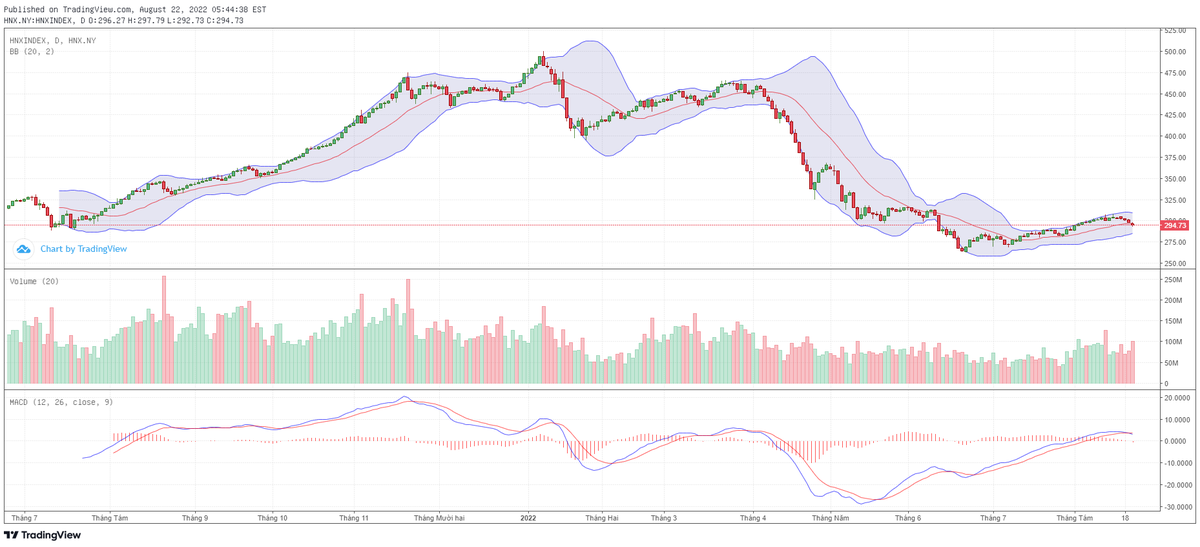The height and width of the screenshot is (547, 1200).
Task: Select the Volume (20) indicator label
Action: 34,281
